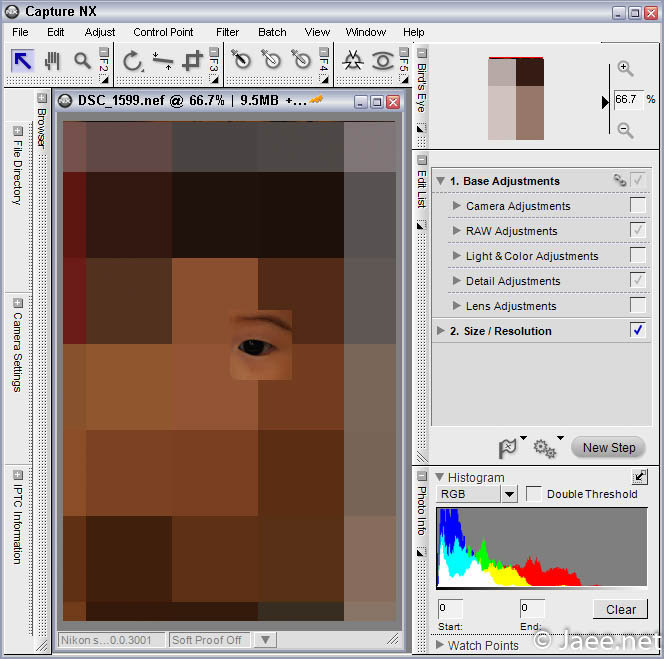The height and width of the screenshot is (659, 664).
Task: Open the RGB channel dropdown
Action: coord(509,494)
